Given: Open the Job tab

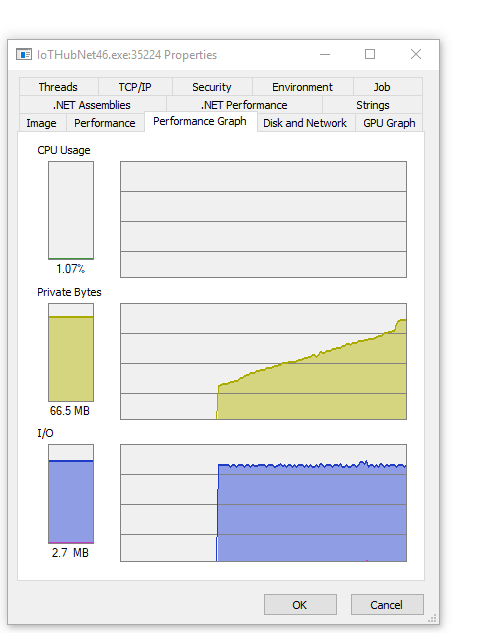Looking at the screenshot, I should [382, 87].
